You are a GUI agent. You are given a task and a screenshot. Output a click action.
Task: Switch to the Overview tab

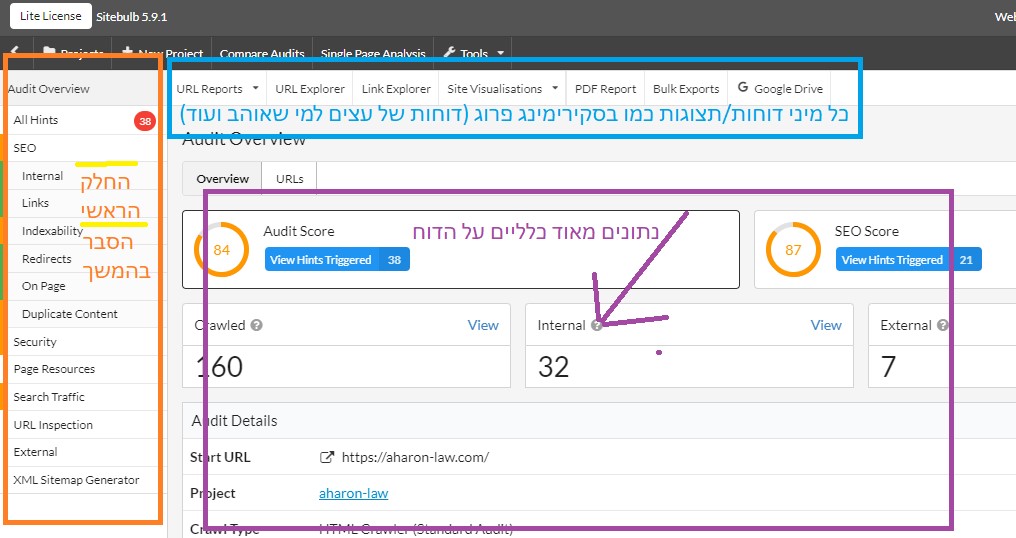point(222,178)
